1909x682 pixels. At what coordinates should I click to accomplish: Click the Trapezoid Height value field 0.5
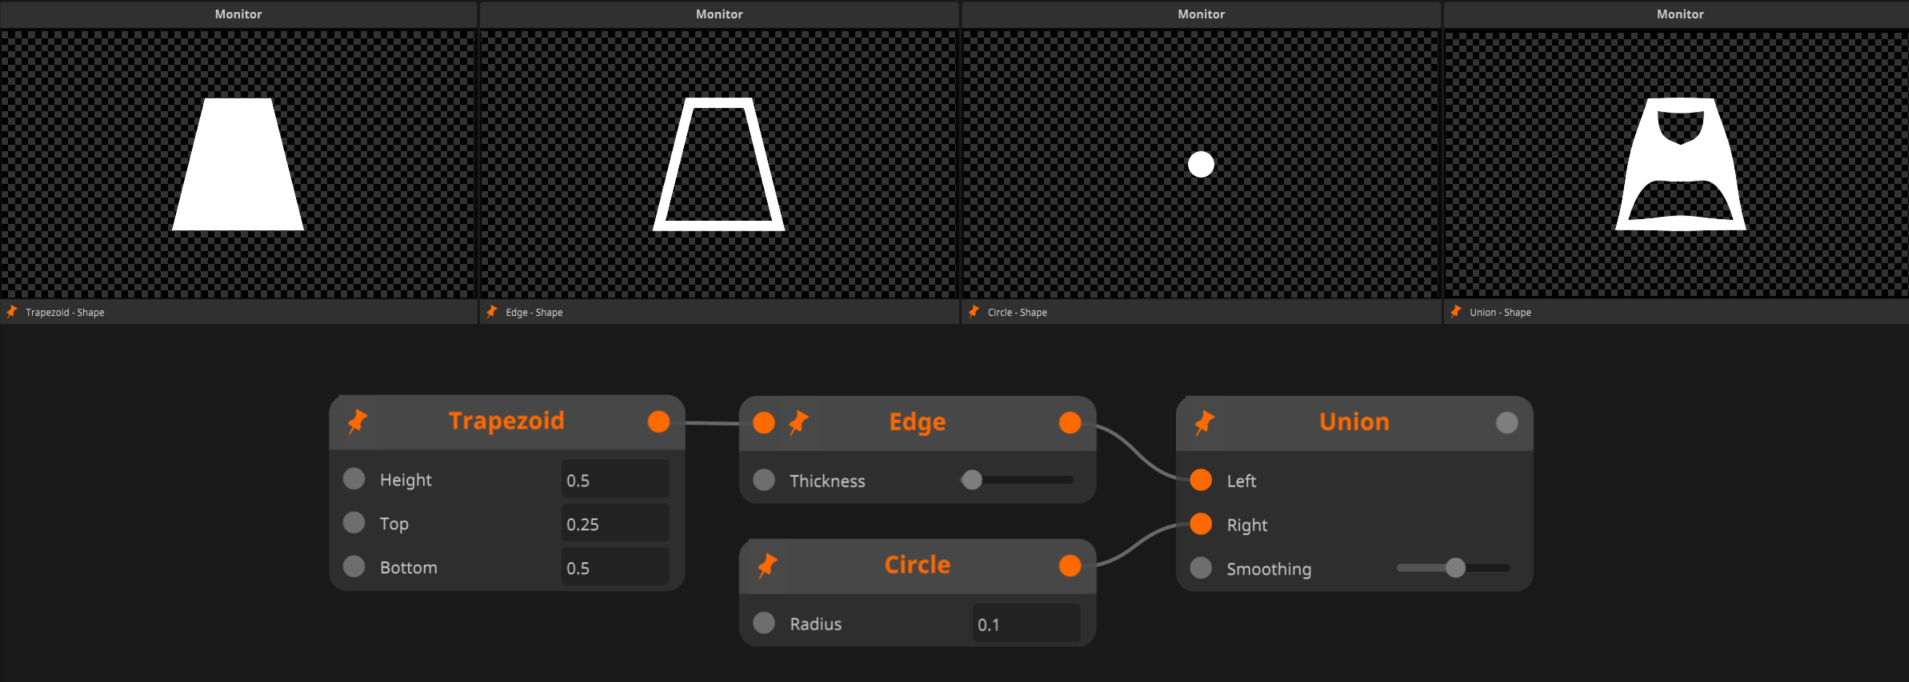615,480
